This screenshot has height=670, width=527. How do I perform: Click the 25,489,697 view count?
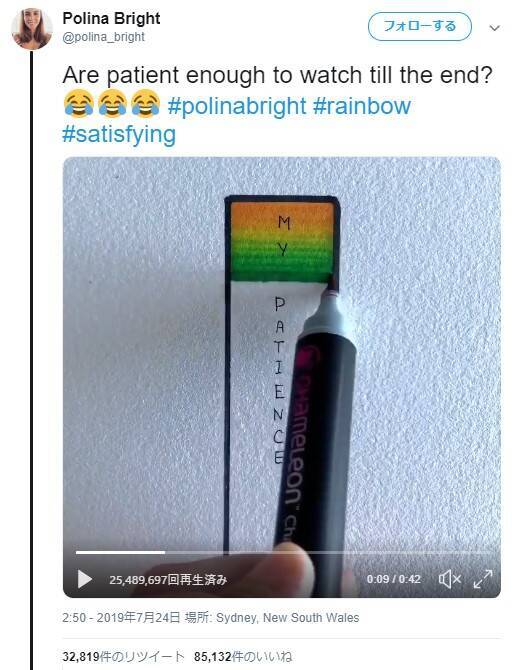pyautogui.click(x=168, y=580)
